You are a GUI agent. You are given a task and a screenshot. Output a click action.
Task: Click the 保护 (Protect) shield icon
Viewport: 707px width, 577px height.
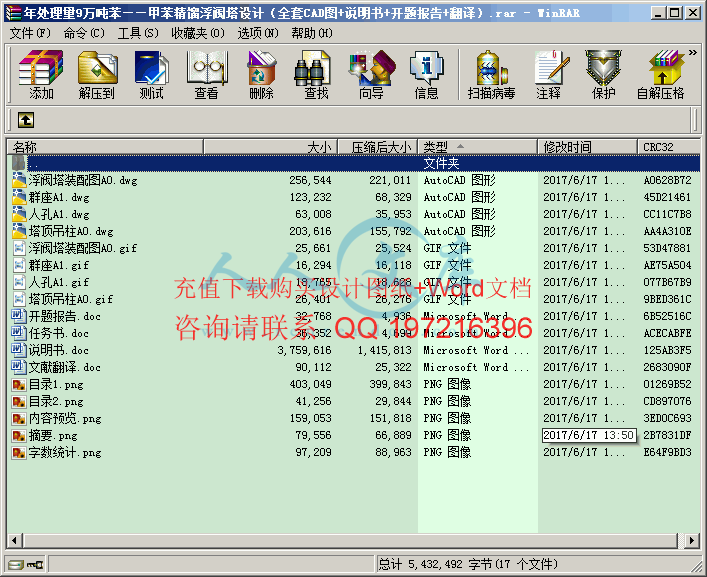point(603,75)
